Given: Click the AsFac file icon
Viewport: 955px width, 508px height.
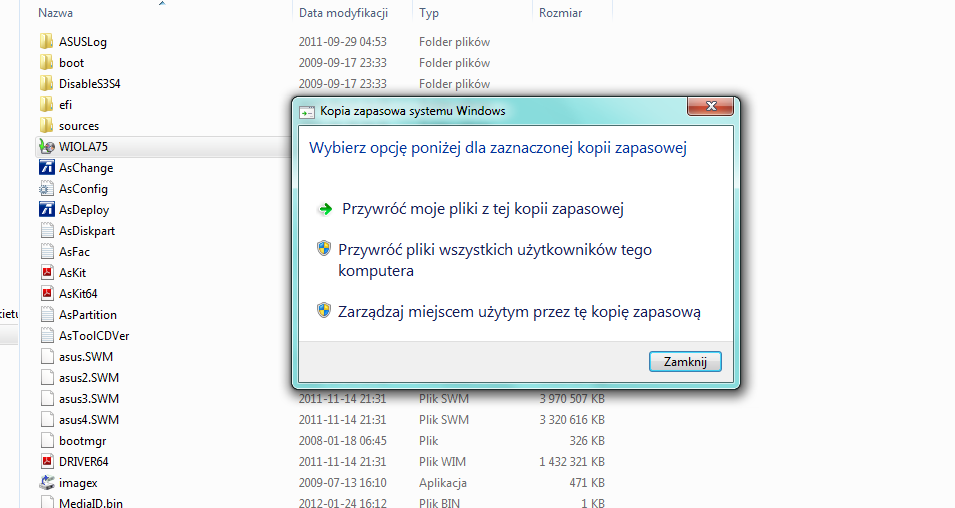Looking at the screenshot, I should (46, 252).
